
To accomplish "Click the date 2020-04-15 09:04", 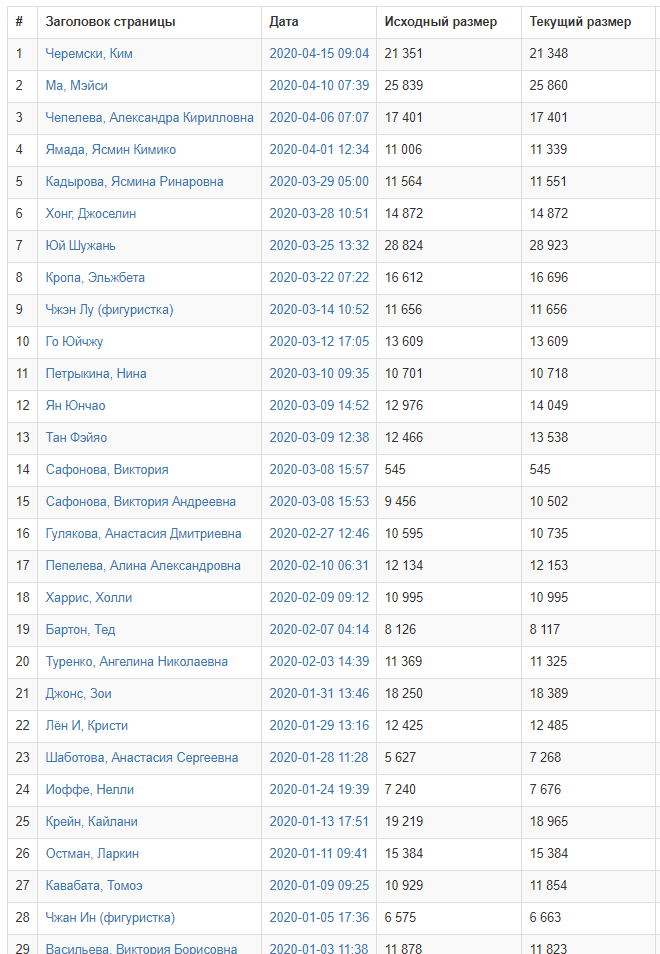I will (x=319, y=54).
